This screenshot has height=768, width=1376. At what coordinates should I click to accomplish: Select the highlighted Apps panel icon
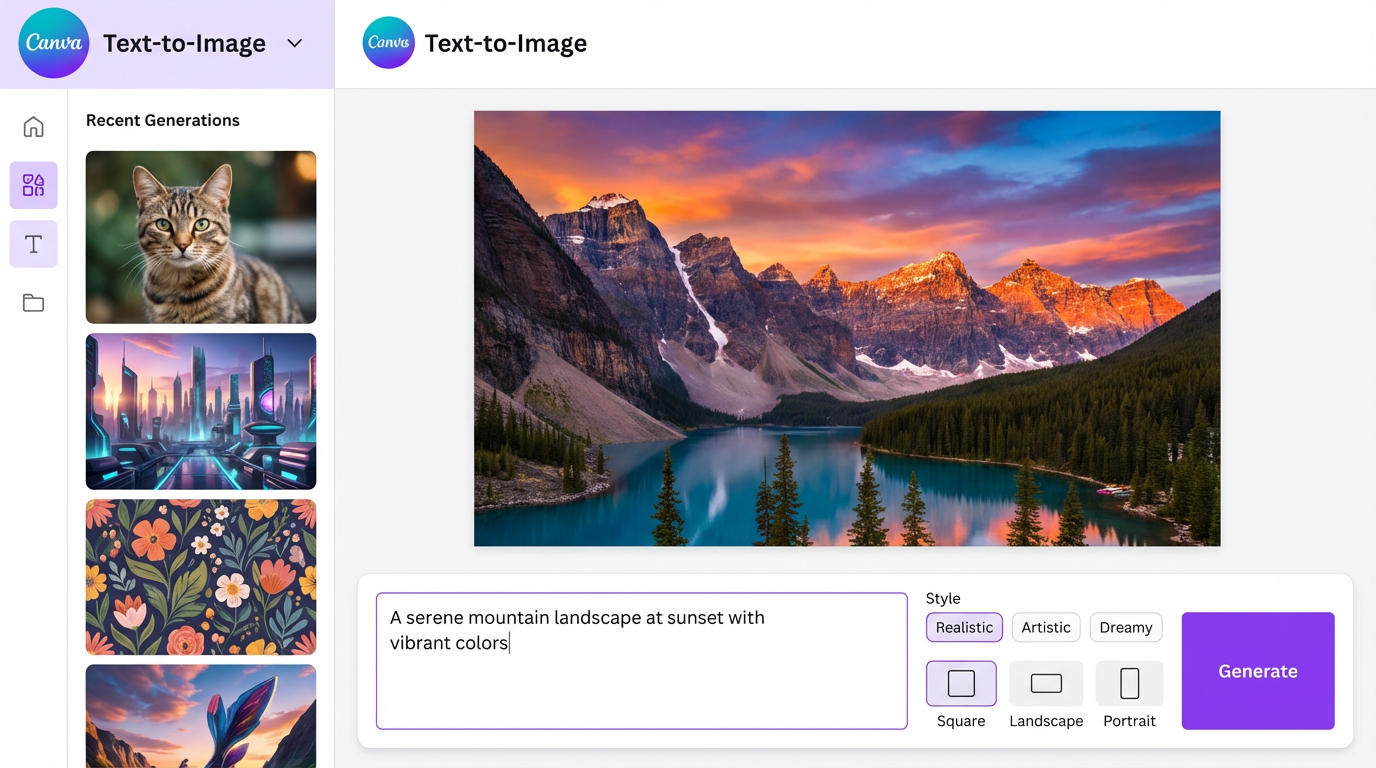(x=33, y=185)
